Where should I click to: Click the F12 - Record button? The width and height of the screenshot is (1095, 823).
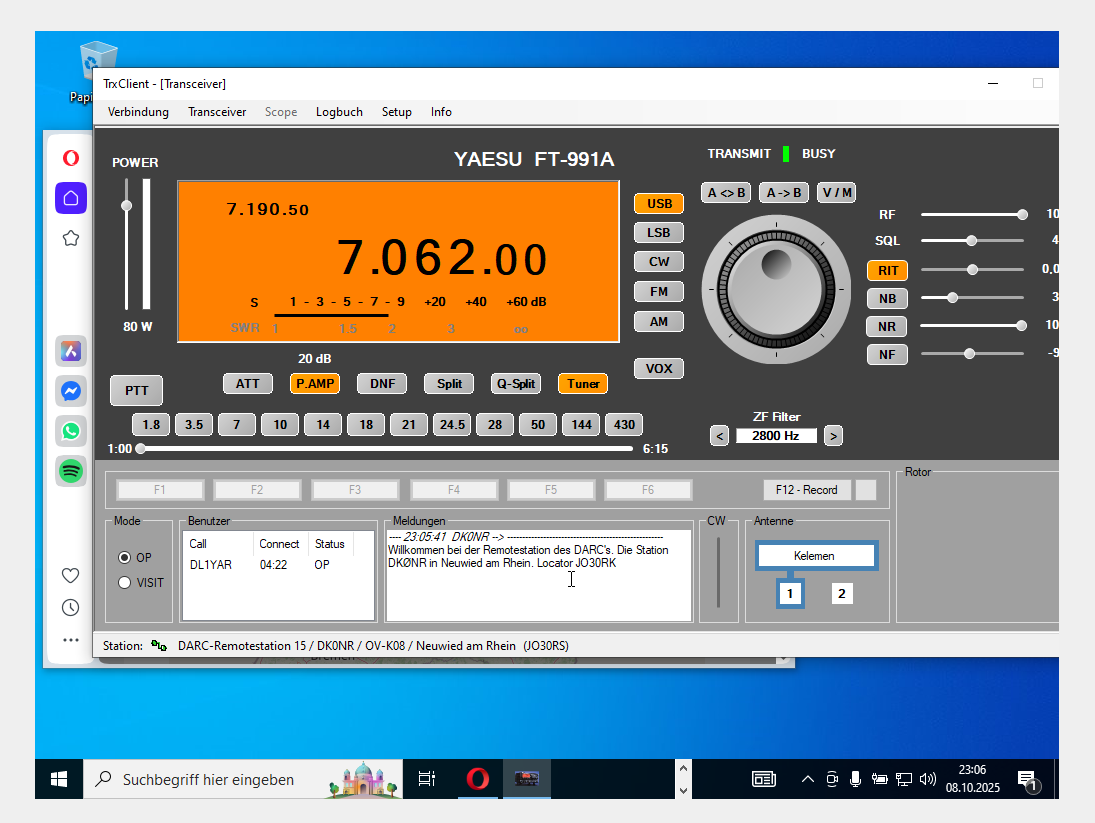pos(806,490)
